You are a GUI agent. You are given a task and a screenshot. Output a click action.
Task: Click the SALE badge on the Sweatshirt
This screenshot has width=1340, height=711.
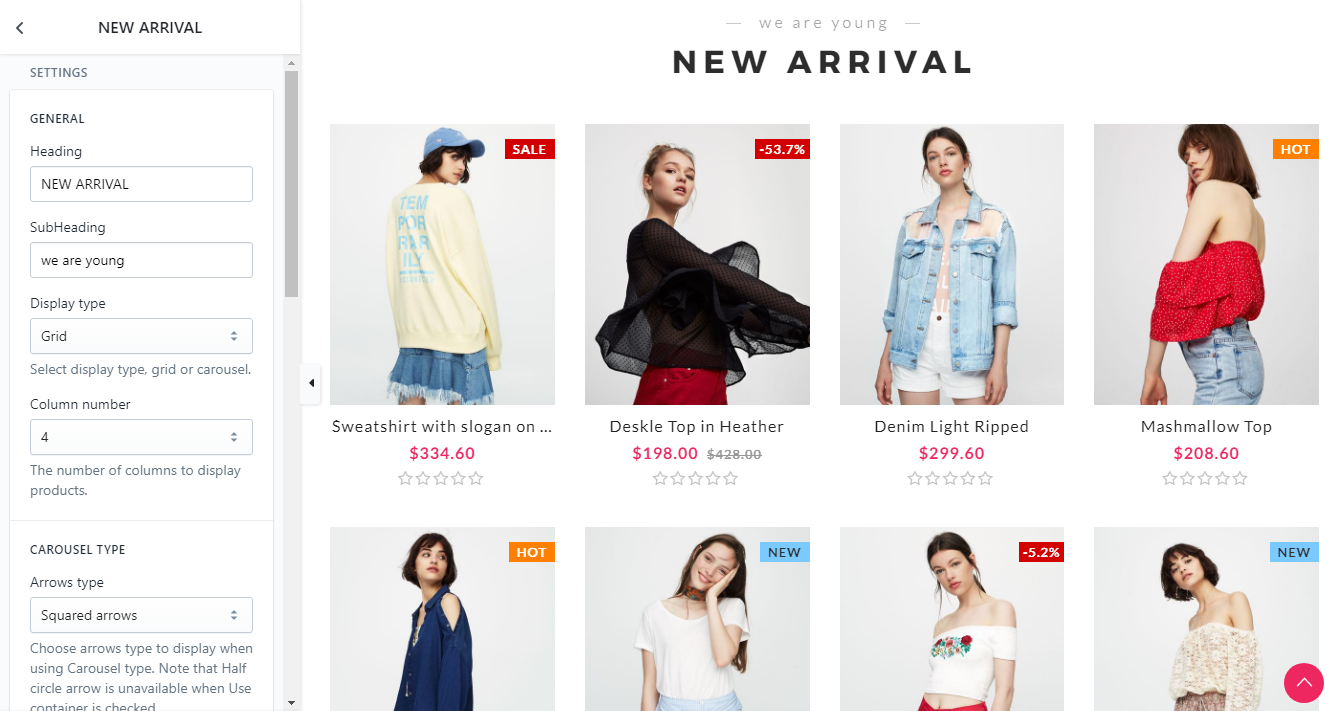(x=529, y=149)
